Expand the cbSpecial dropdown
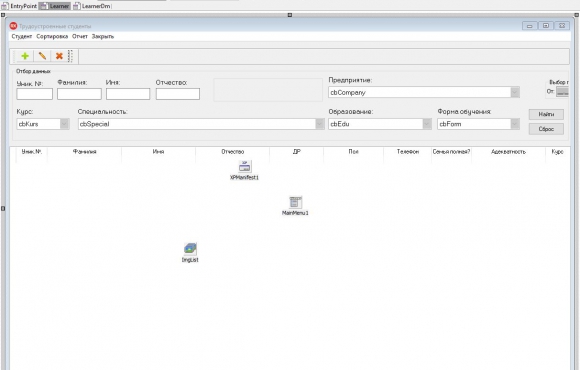The height and width of the screenshot is (370, 580). [320, 124]
